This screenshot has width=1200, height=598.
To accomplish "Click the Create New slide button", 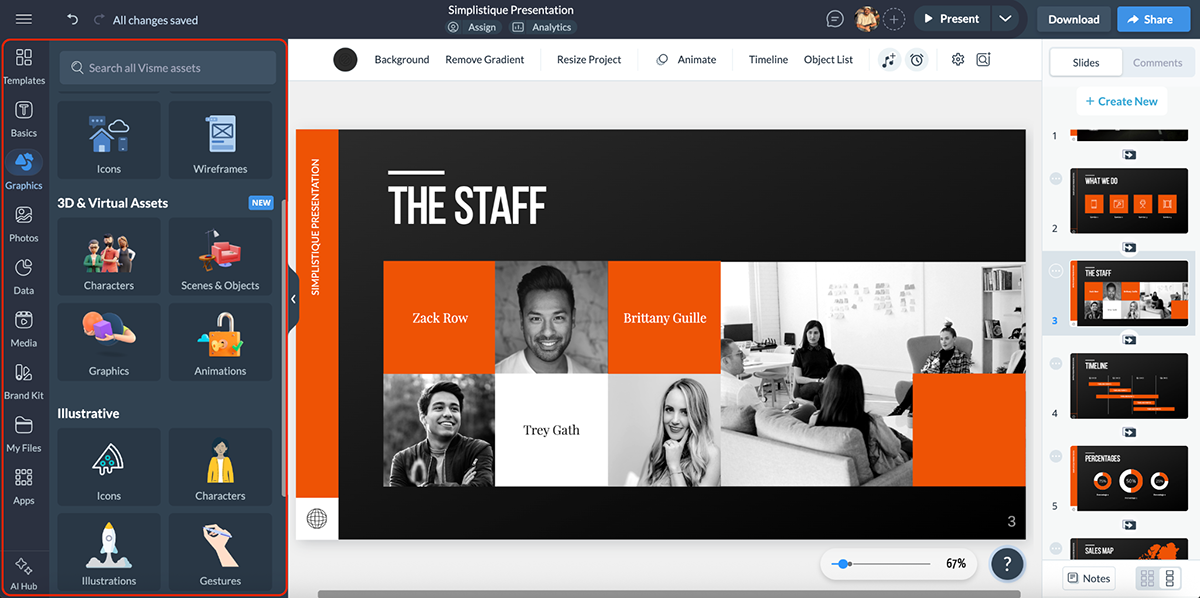I will 1121,101.
